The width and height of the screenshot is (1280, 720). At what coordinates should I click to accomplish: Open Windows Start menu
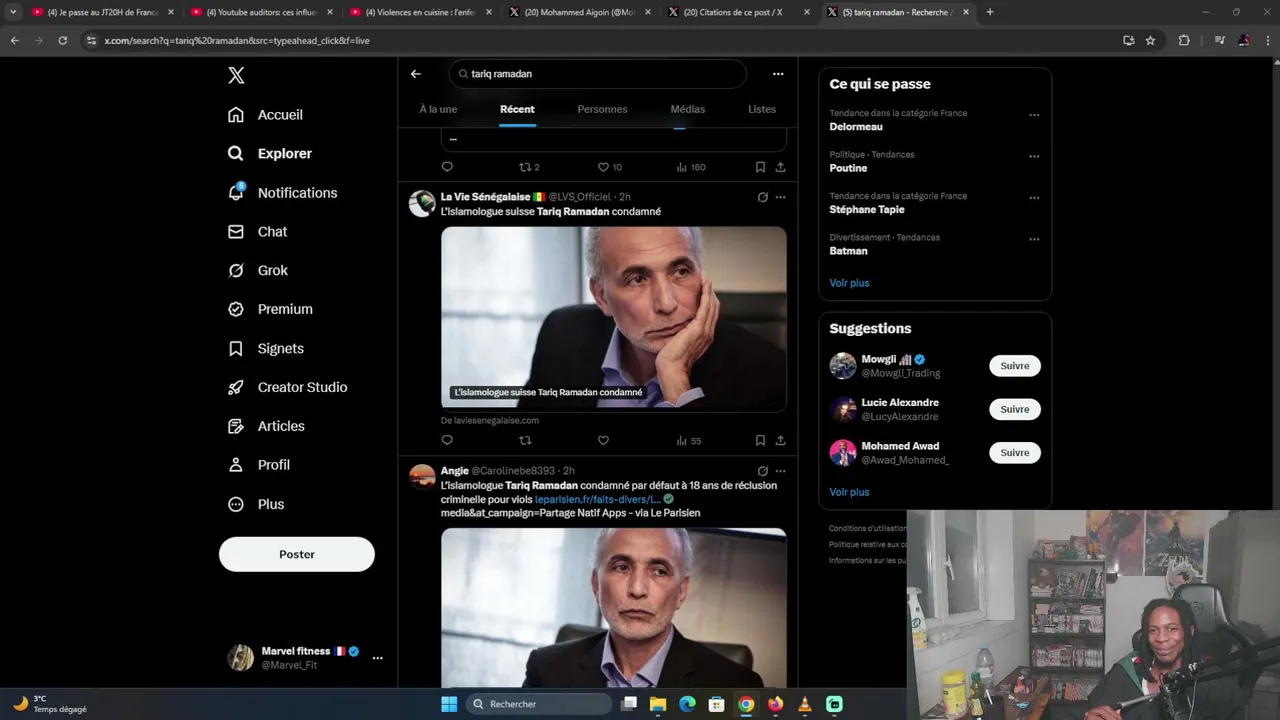449,704
